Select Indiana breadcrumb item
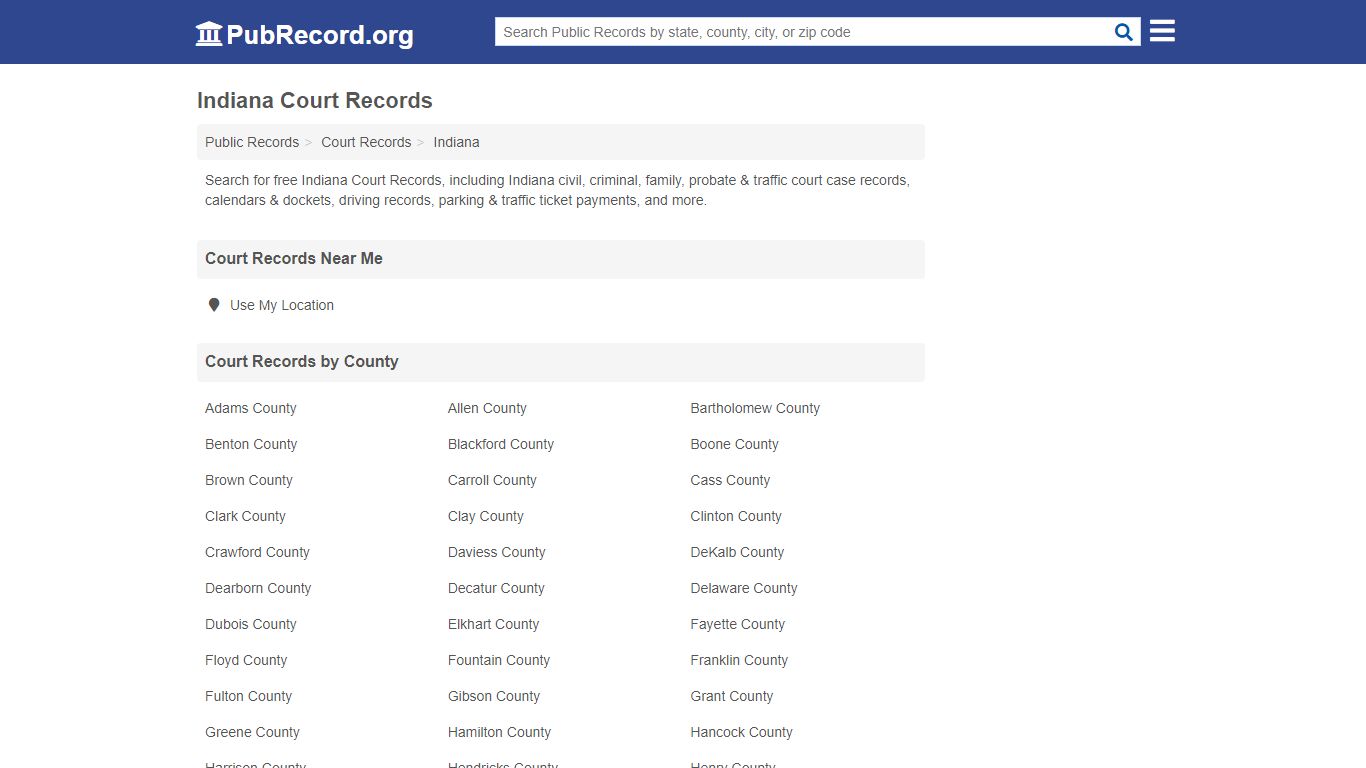This screenshot has height=768, width=1366. [456, 142]
